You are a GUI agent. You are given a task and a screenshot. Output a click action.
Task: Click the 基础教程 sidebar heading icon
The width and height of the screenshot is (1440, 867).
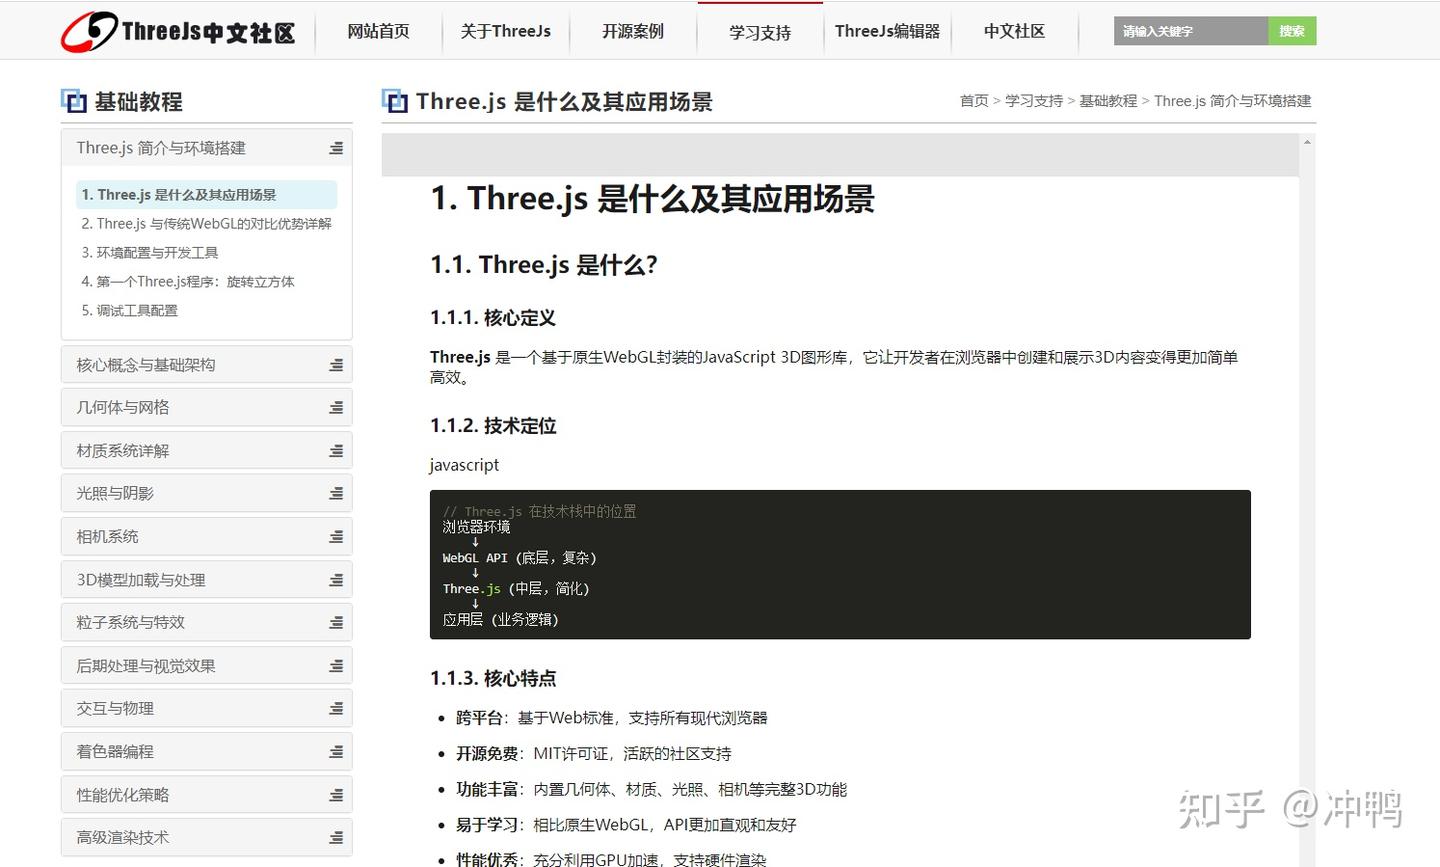[x=73, y=101]
